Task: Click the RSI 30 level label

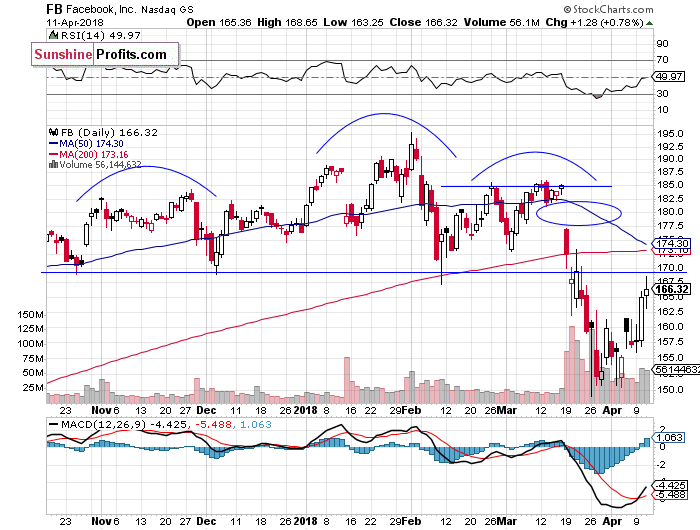Action: point(662,93)
